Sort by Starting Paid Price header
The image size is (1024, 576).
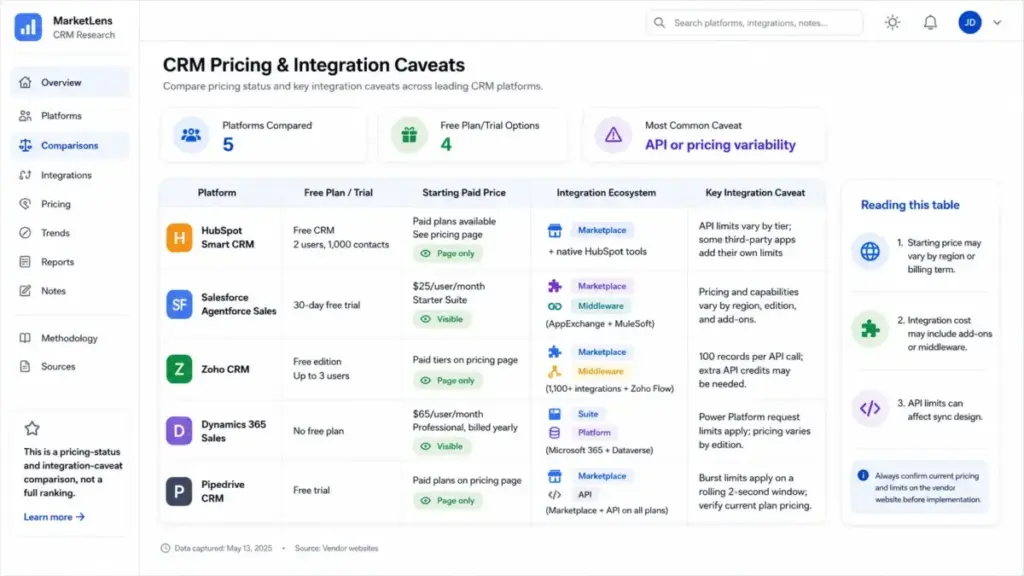pos(464,193)
